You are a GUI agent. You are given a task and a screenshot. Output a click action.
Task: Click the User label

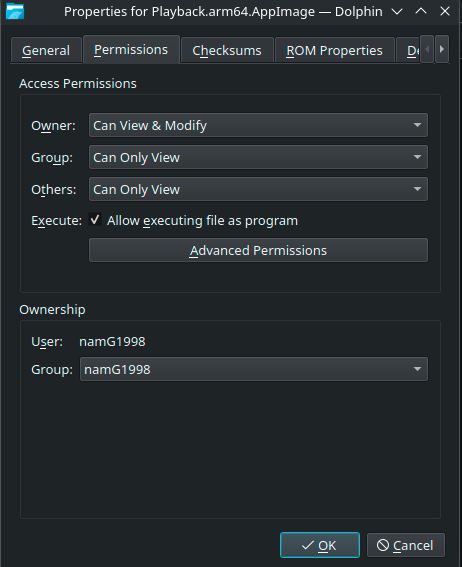(x=47, y=341)
